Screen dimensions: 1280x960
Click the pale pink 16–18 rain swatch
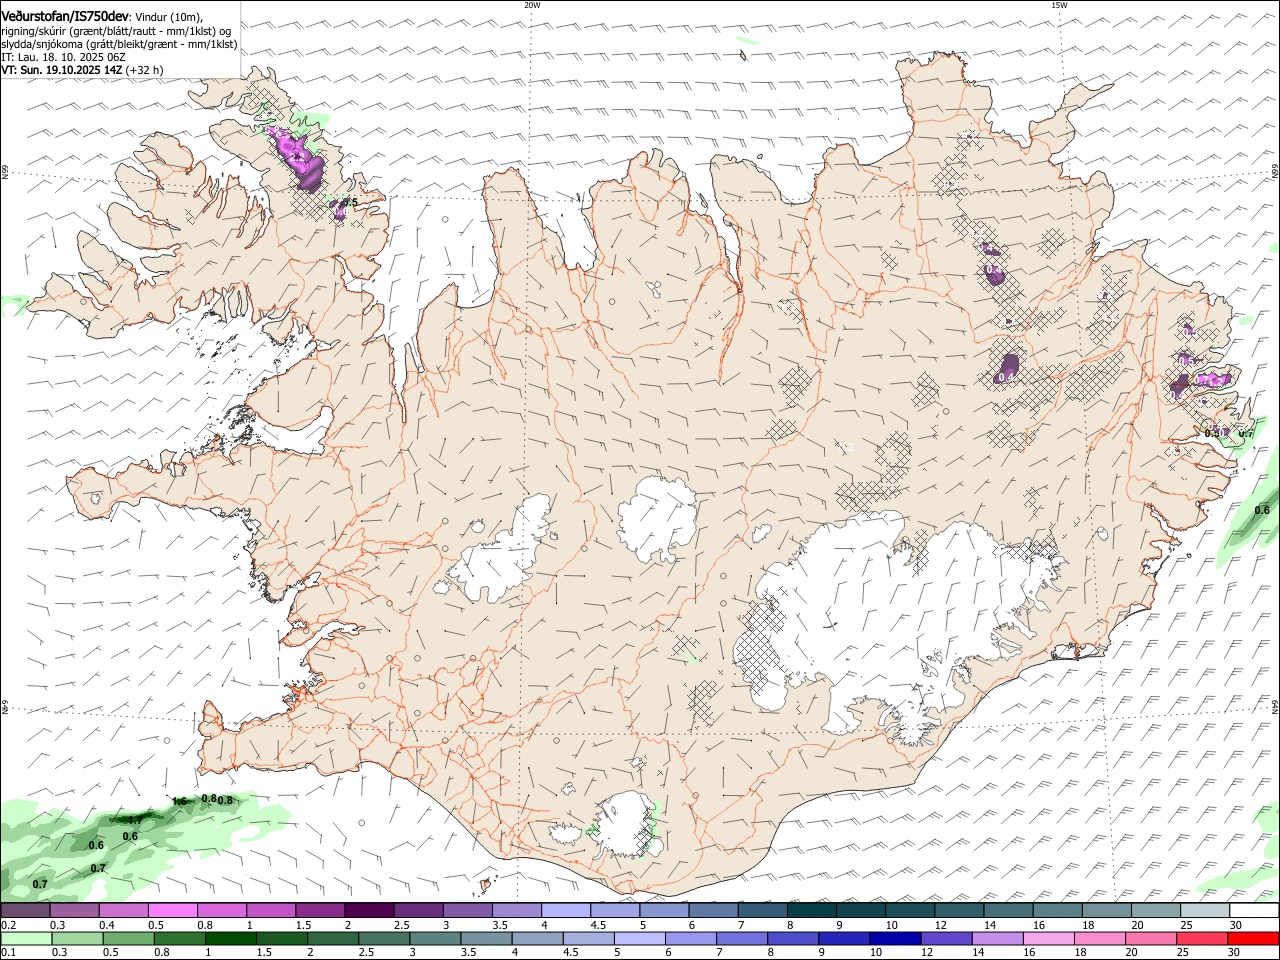[x=1049, y=939]
